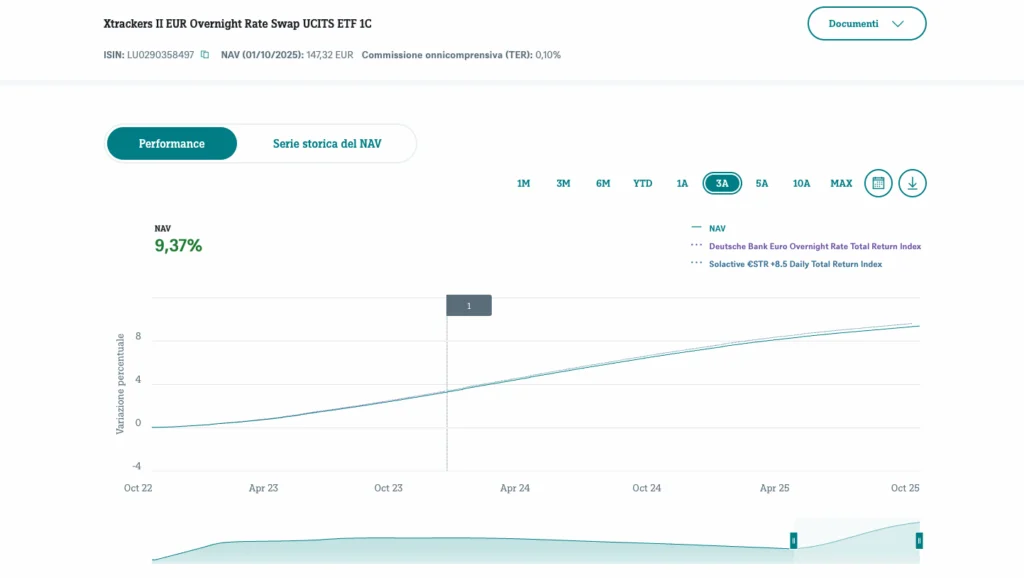Choose the 6M time range
Viewport: 1024px width, 578px height.
point(603,184)
